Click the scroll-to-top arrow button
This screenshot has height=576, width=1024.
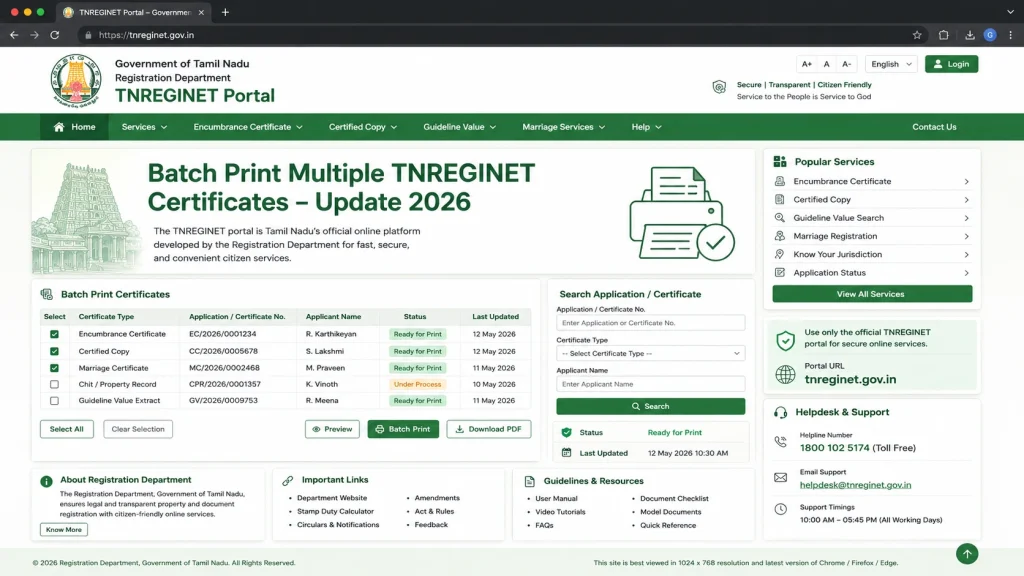[967, 554]
